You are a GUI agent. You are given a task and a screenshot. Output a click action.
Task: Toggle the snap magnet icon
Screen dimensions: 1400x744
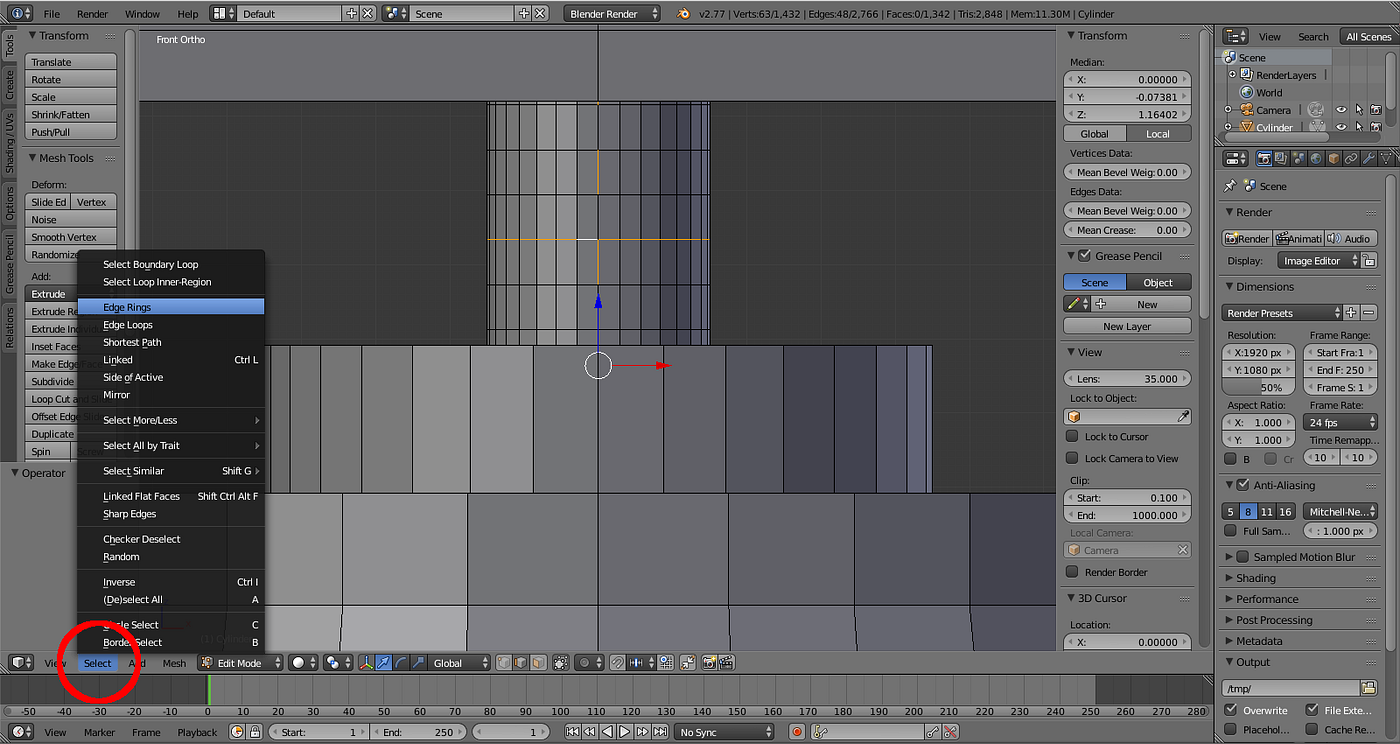pos(617,663)
